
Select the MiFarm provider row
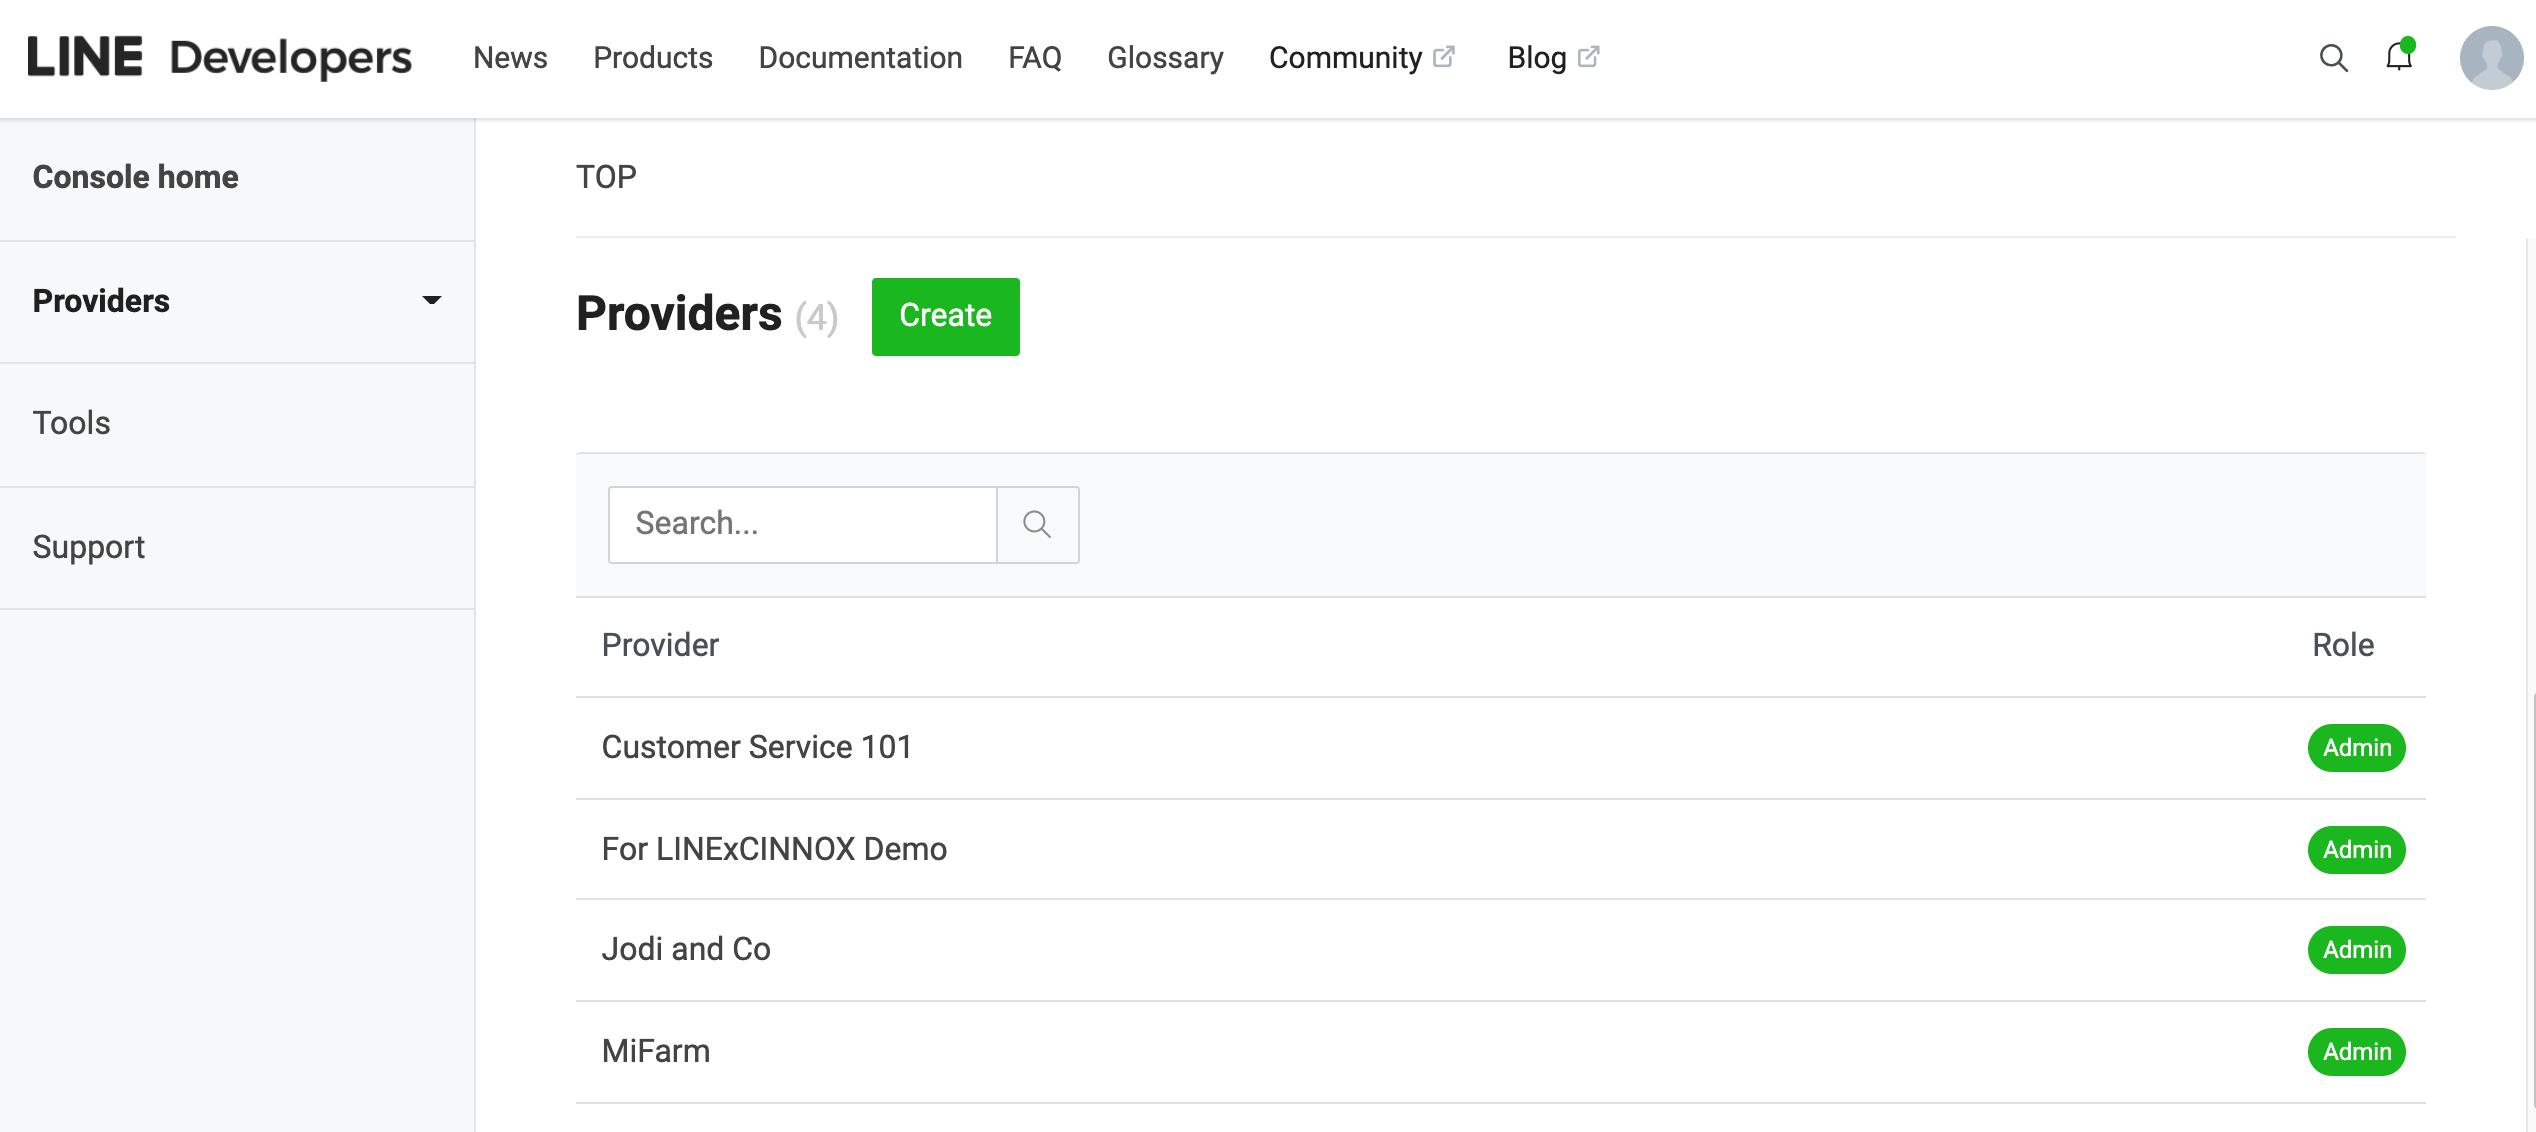[656, 1051]
